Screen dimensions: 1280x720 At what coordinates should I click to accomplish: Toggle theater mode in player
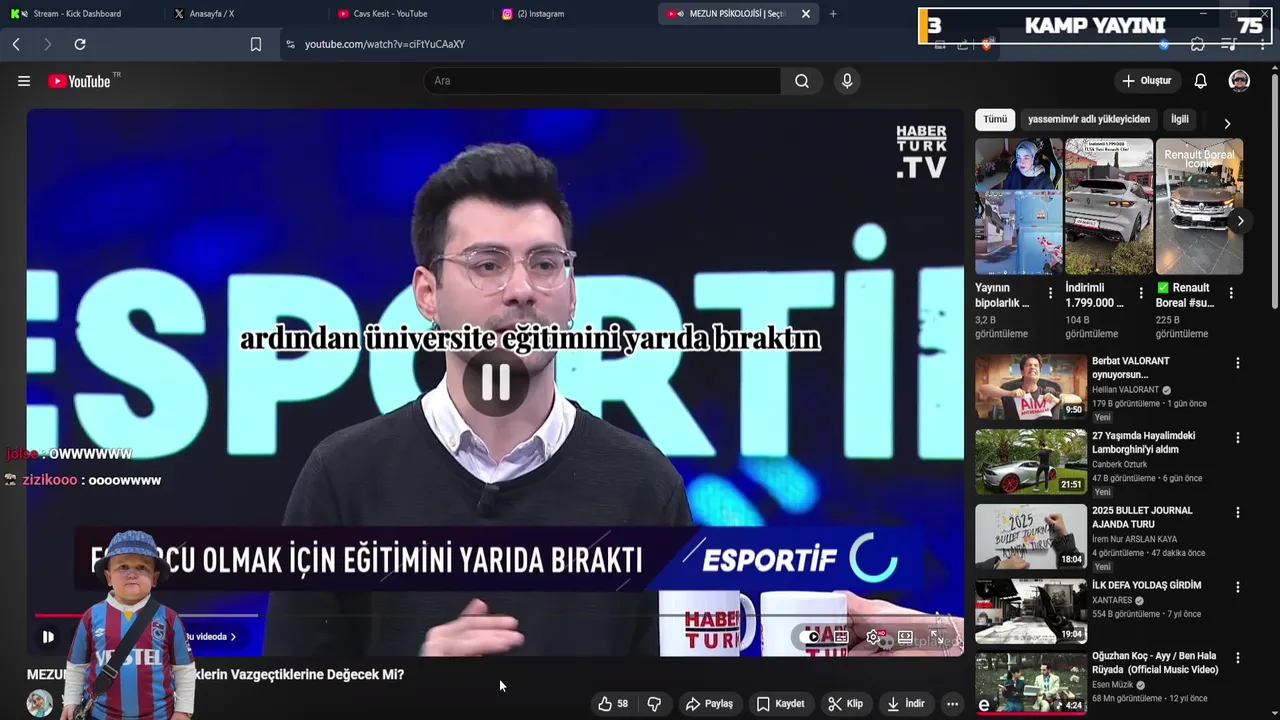[905, 637]
